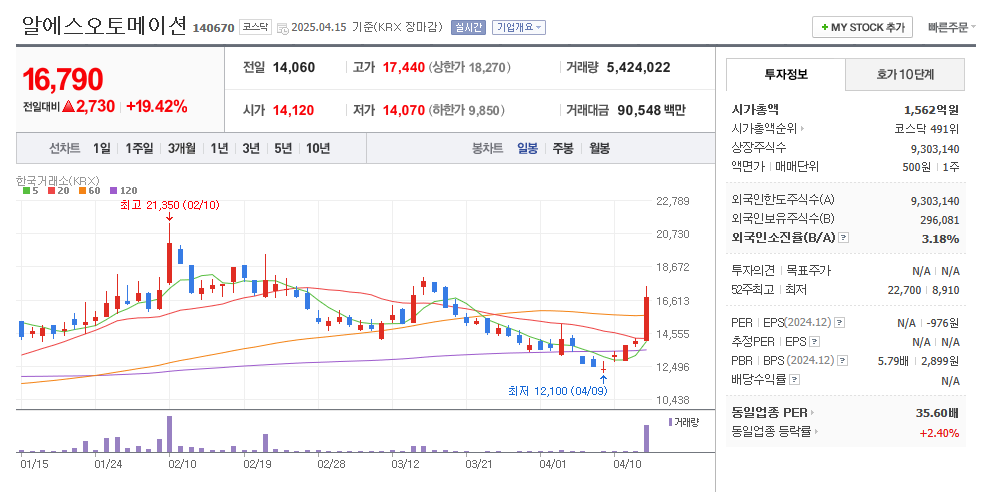
Task: Click the 최고 21,350 peak marker arrow
Action: click(169, 217)
